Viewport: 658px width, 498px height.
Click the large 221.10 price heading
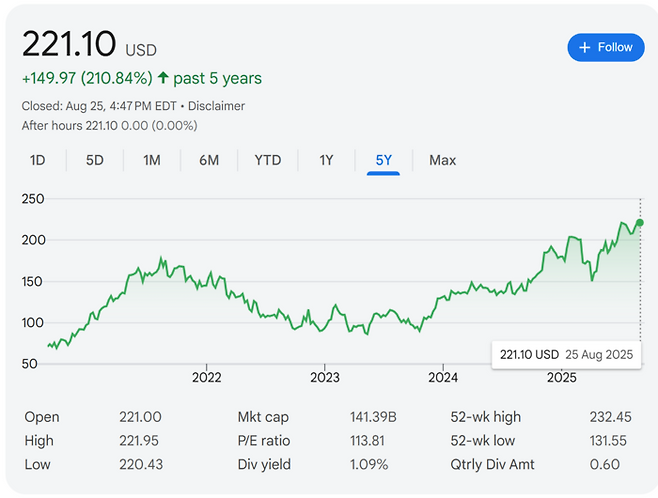[x=68, y=45]
